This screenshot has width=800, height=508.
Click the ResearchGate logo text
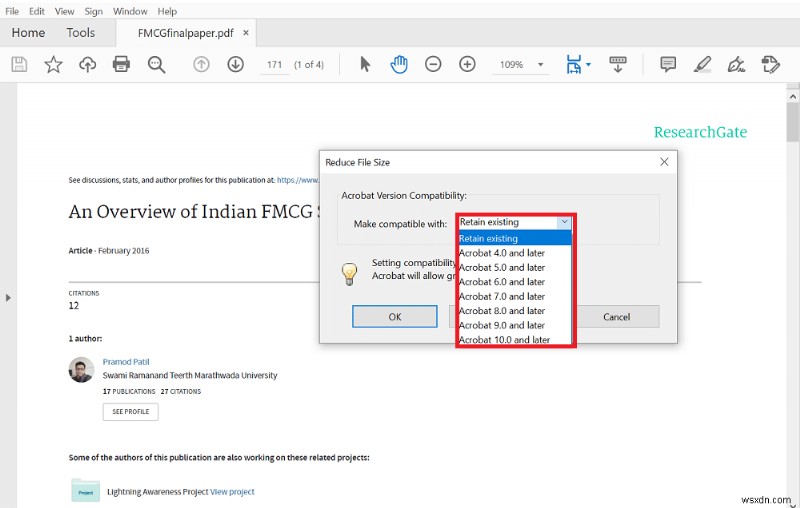pyautogui.click(x=700, y=132)
